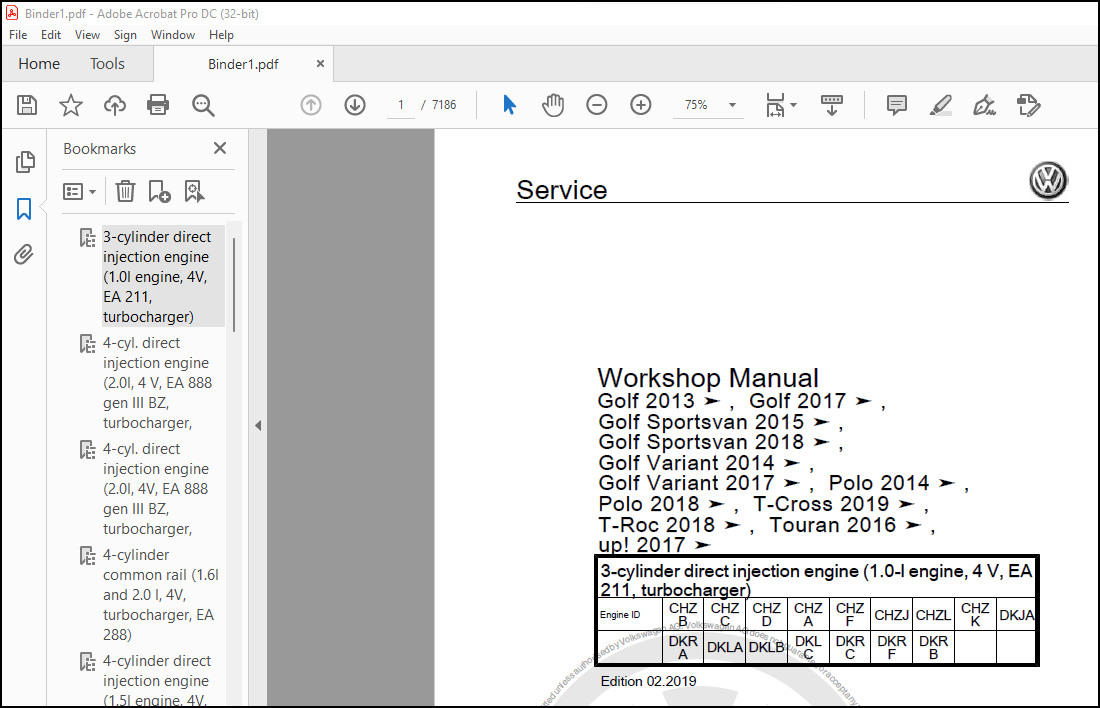This screenshot has width=1100, height=708.
Task: Open the Sign document pen icon
Action: pyautogui.click(x=984, y=105)
